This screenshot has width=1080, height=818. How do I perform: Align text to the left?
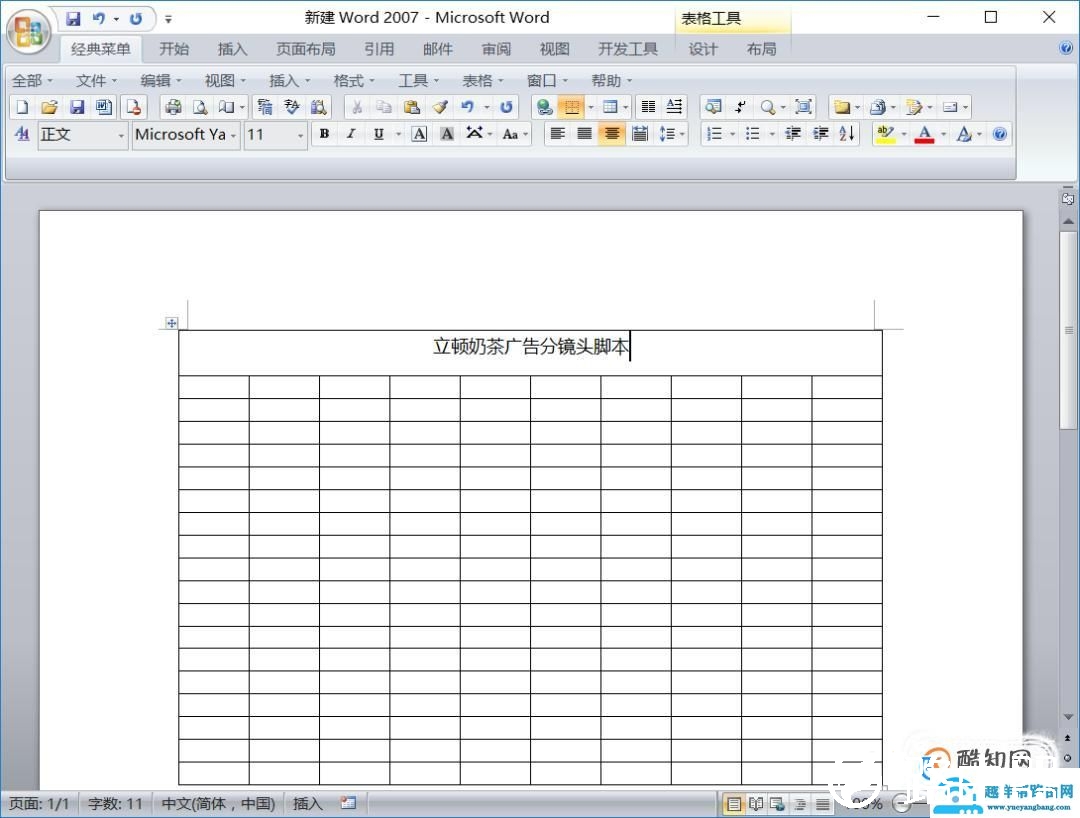pos(558,134)
